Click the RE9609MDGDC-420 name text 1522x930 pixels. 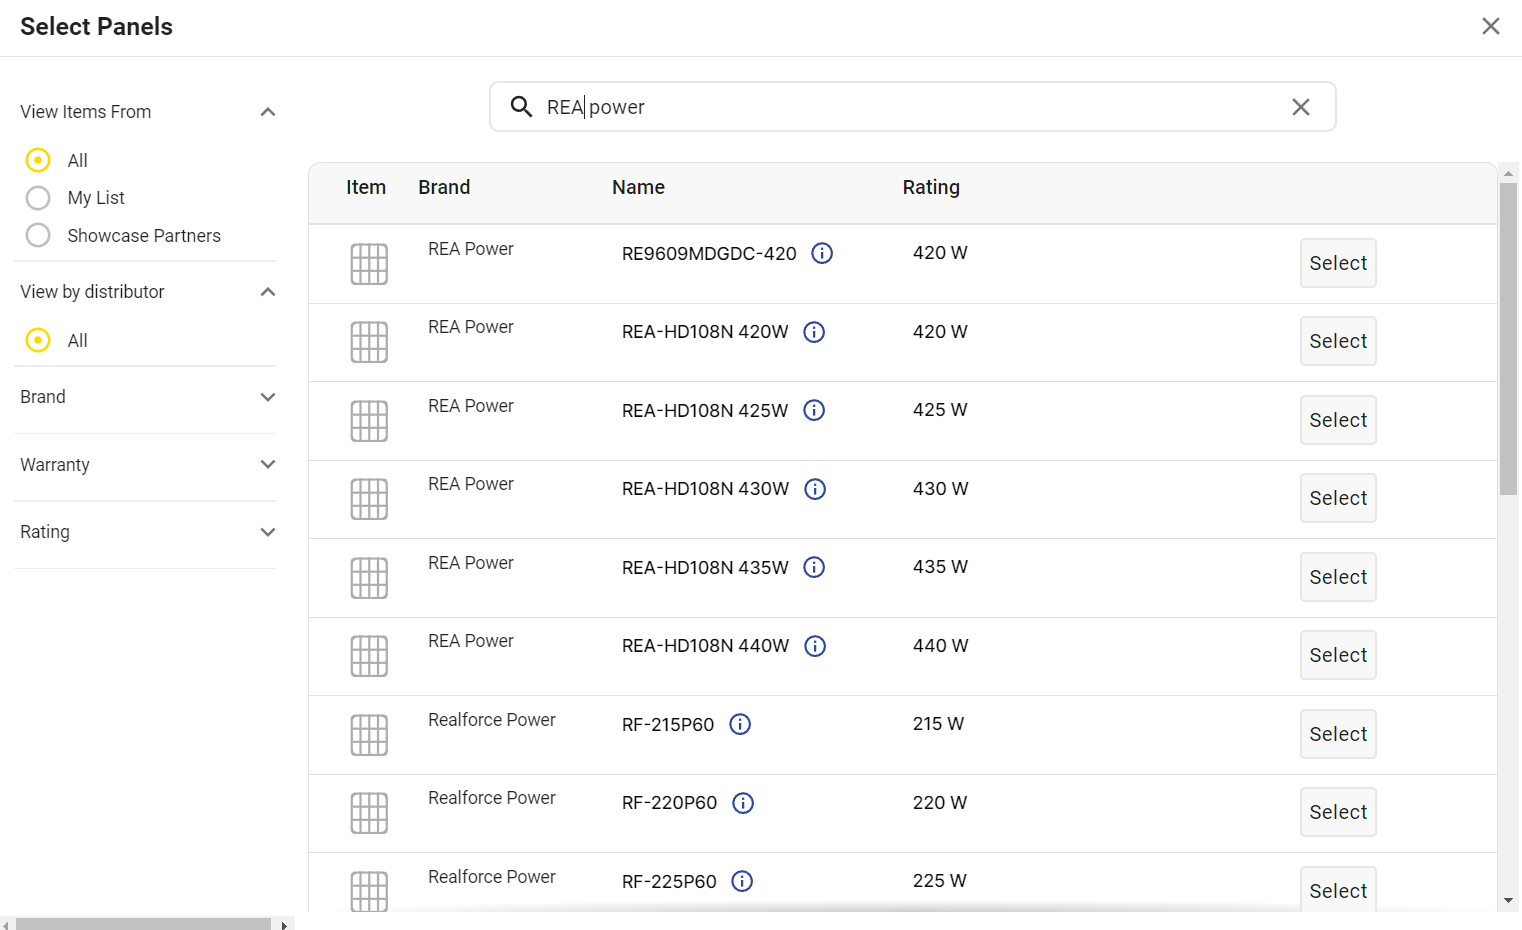coord(709,254)
